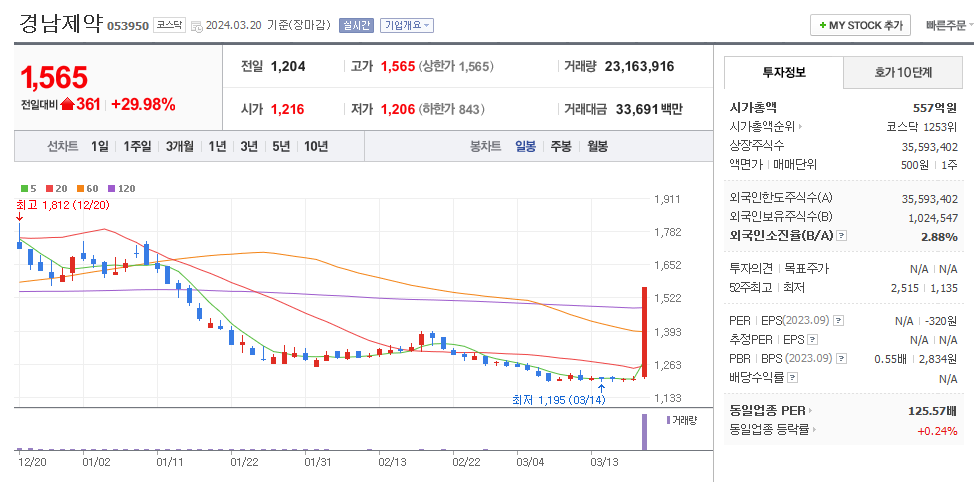The width and height of the screenshot is (979, 482).
Task: Click the 52주최고 최저 values 2,515 1,135
Action: coord(924,288)
